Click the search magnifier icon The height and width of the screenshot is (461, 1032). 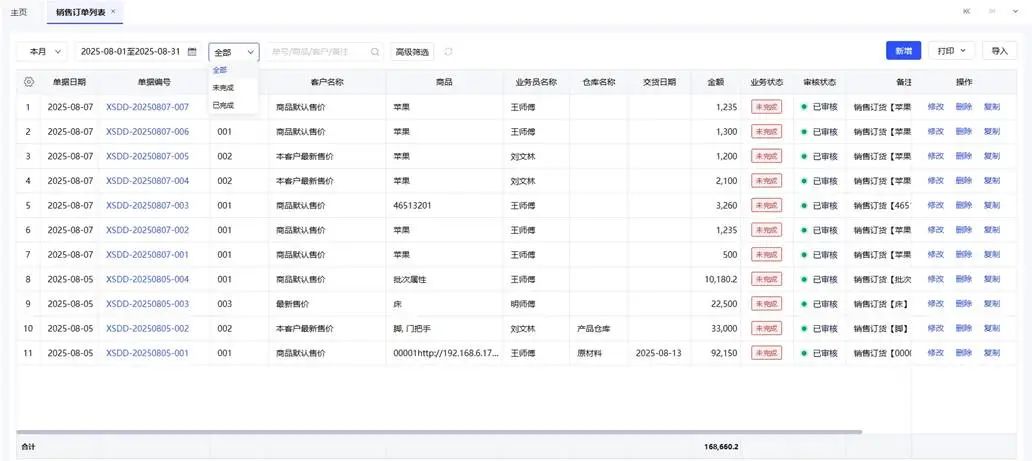click(375, 51)
